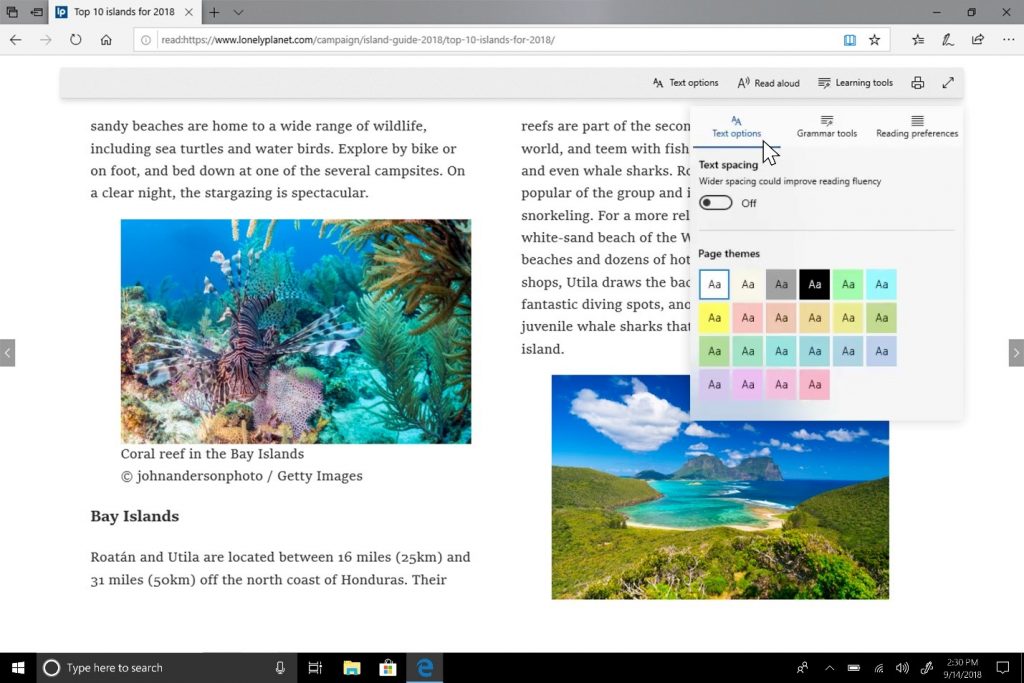Go to the home page
Viewport: 1024px width, 683px height.
coord(106,40)
